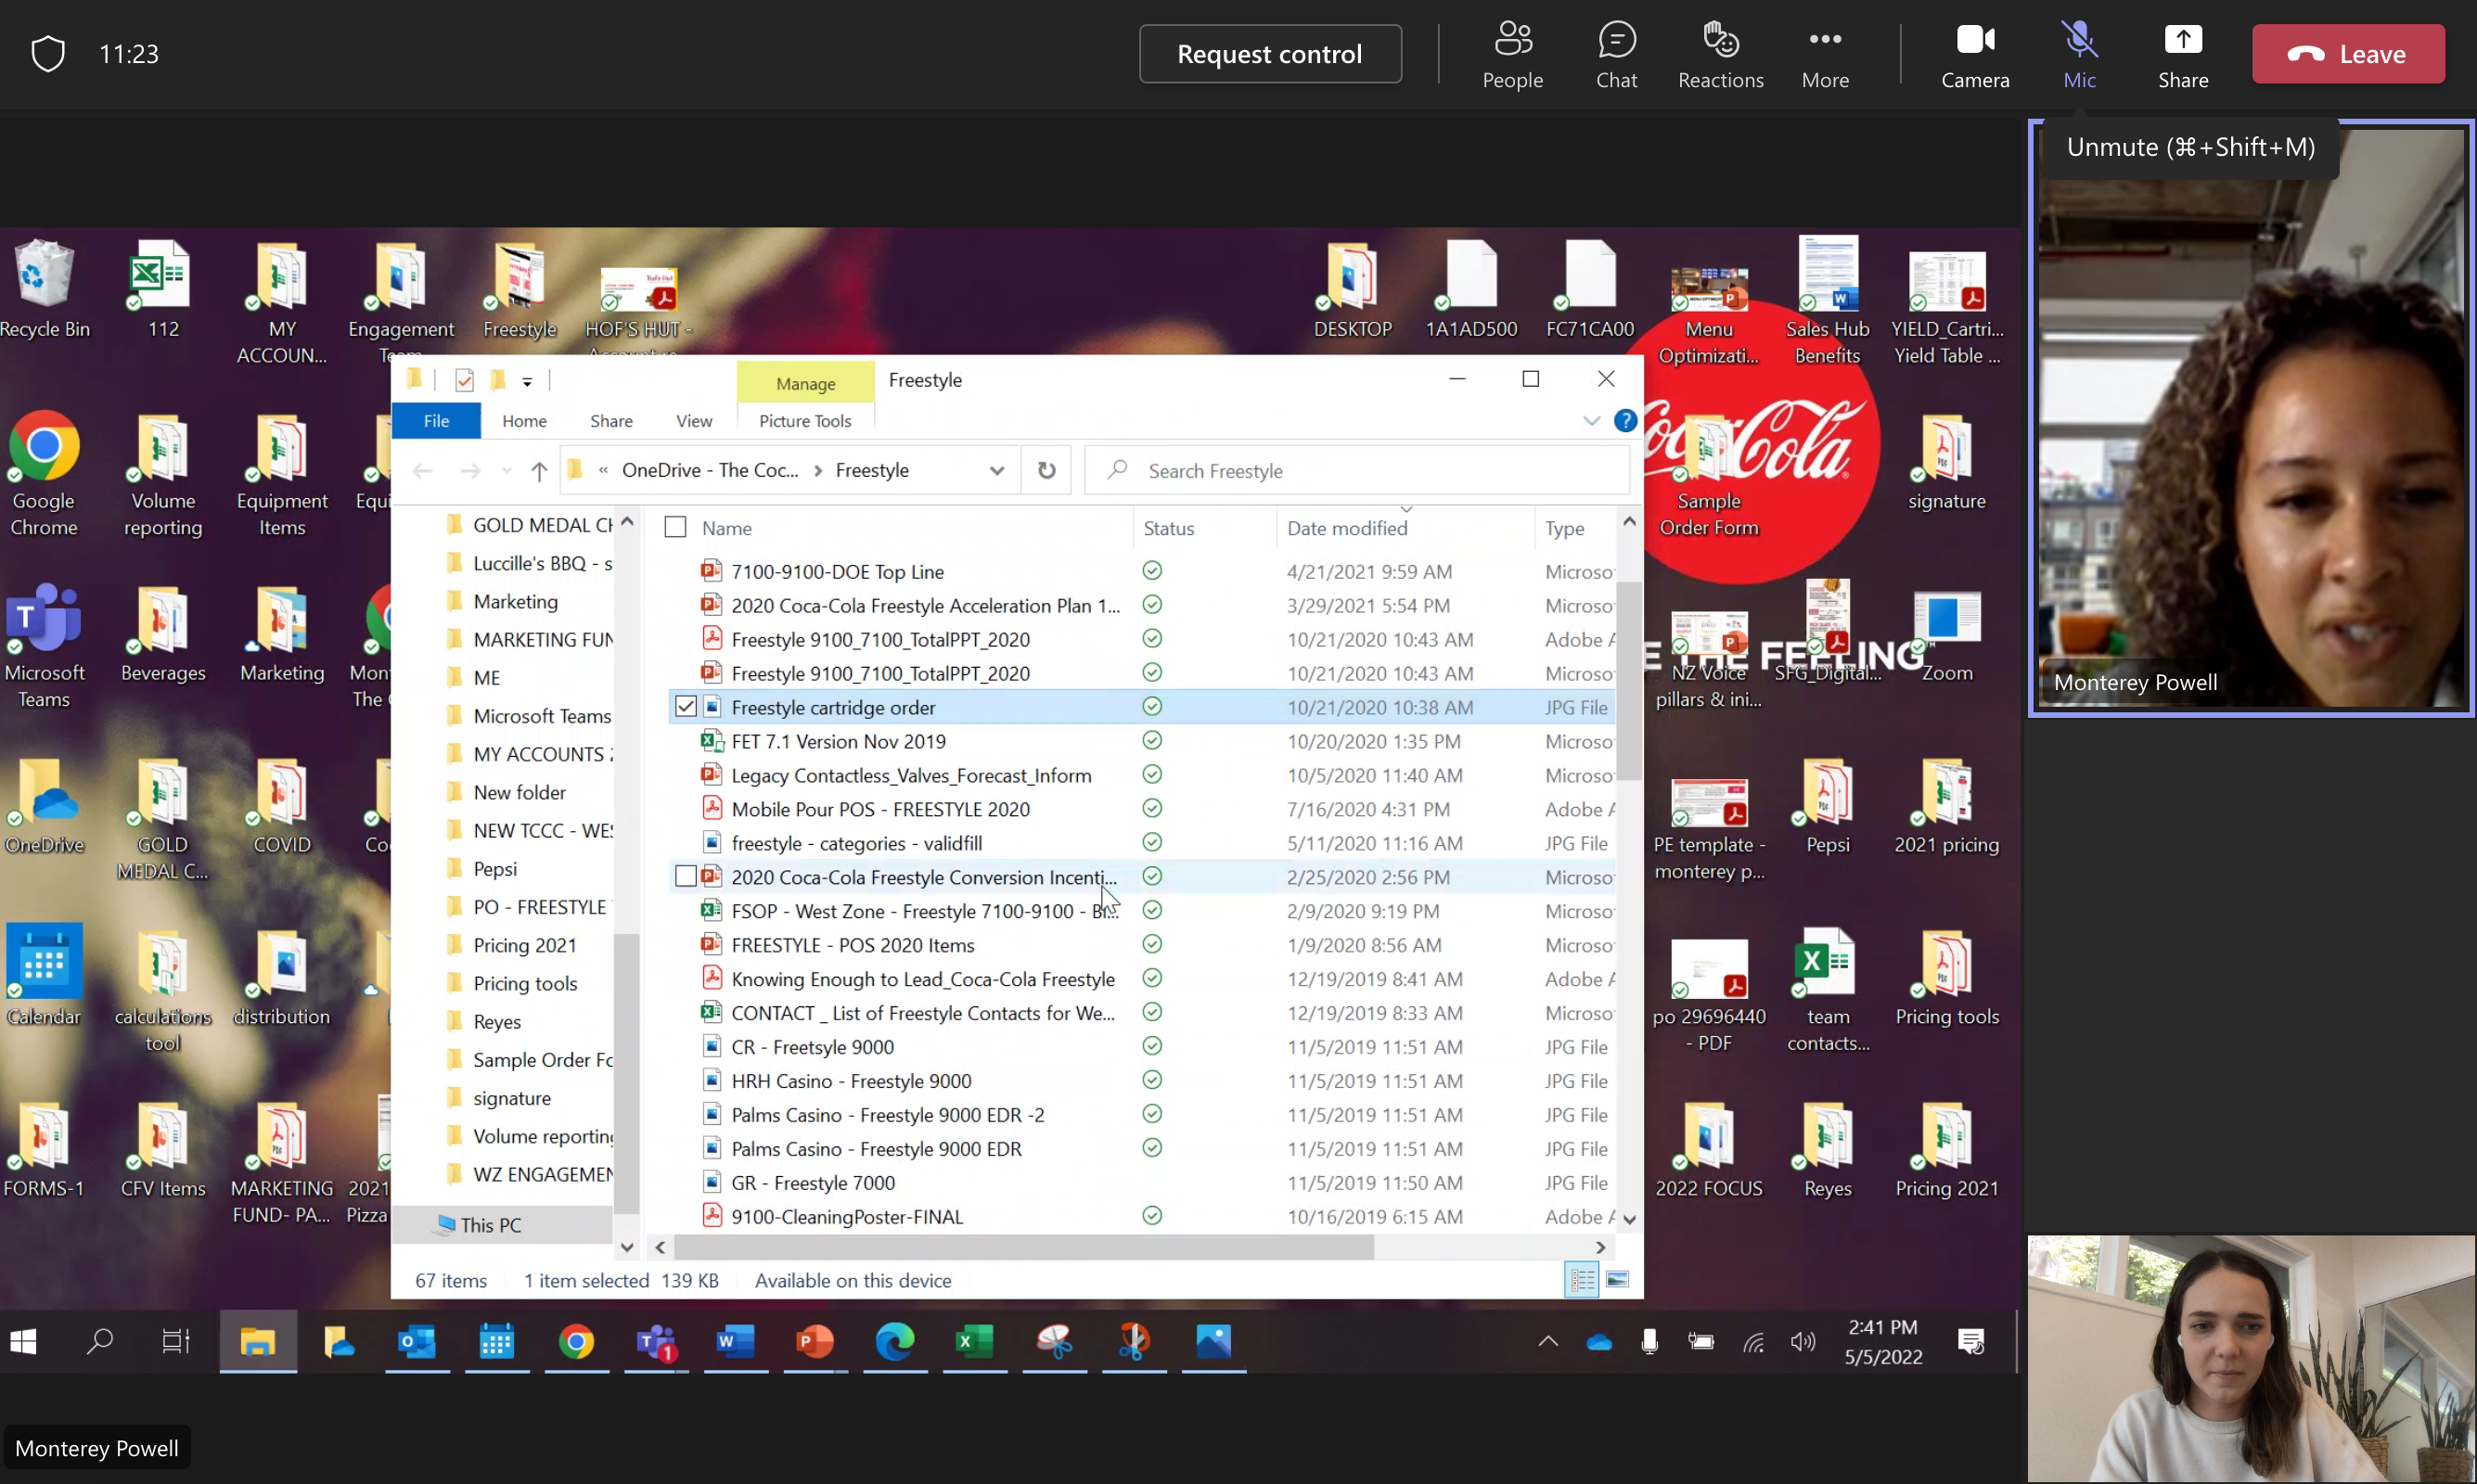2477x1484 pixels.
Task: Switch to the View ribbon tab
Action: [x=694, y=421]
